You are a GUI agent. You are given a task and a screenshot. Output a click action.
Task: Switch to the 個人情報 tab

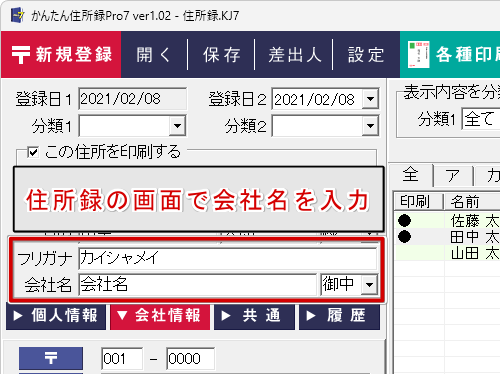[56, 316]
